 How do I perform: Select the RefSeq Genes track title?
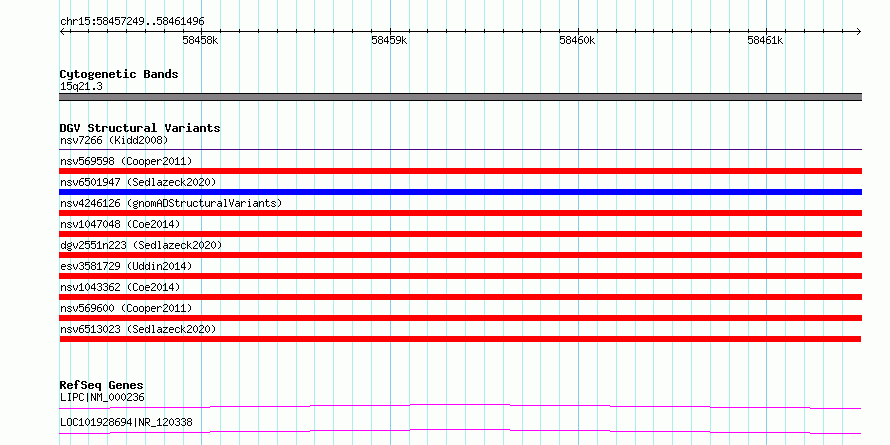[102, 385]
